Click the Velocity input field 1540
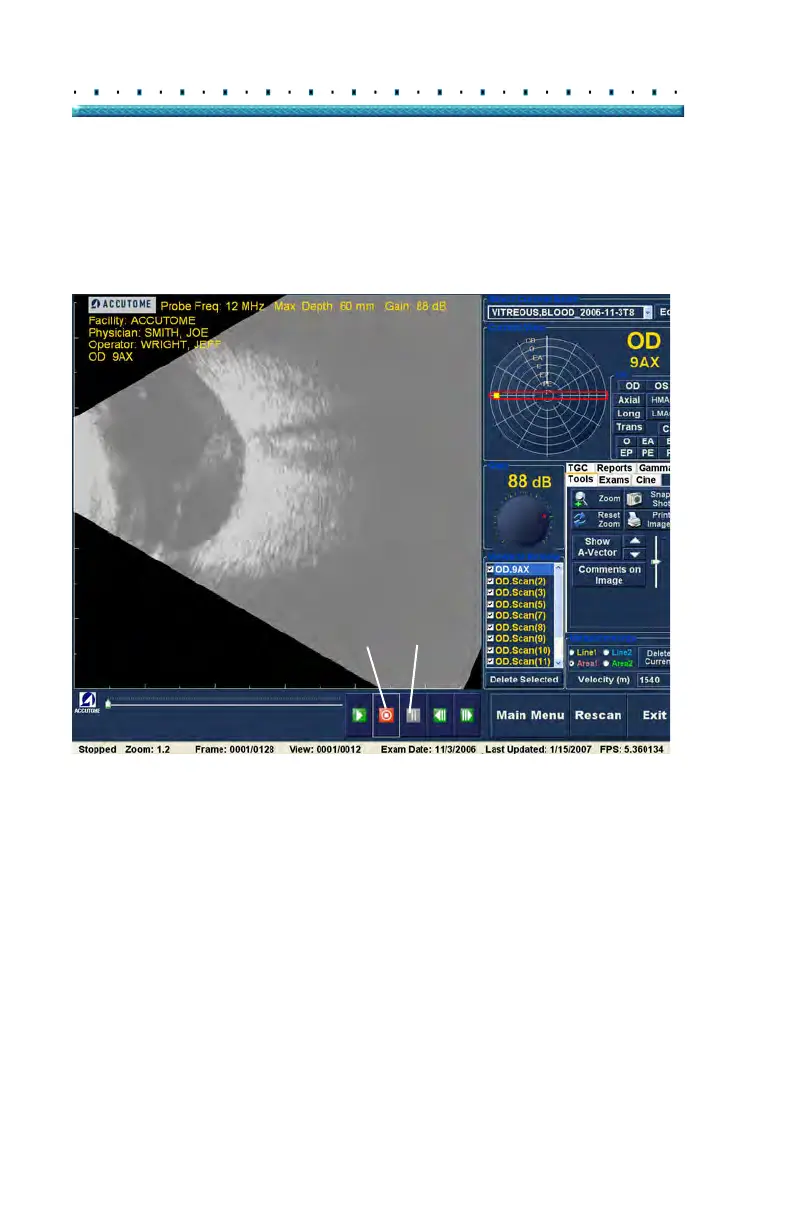792x1224 pixels. click(x=653, y=680)
